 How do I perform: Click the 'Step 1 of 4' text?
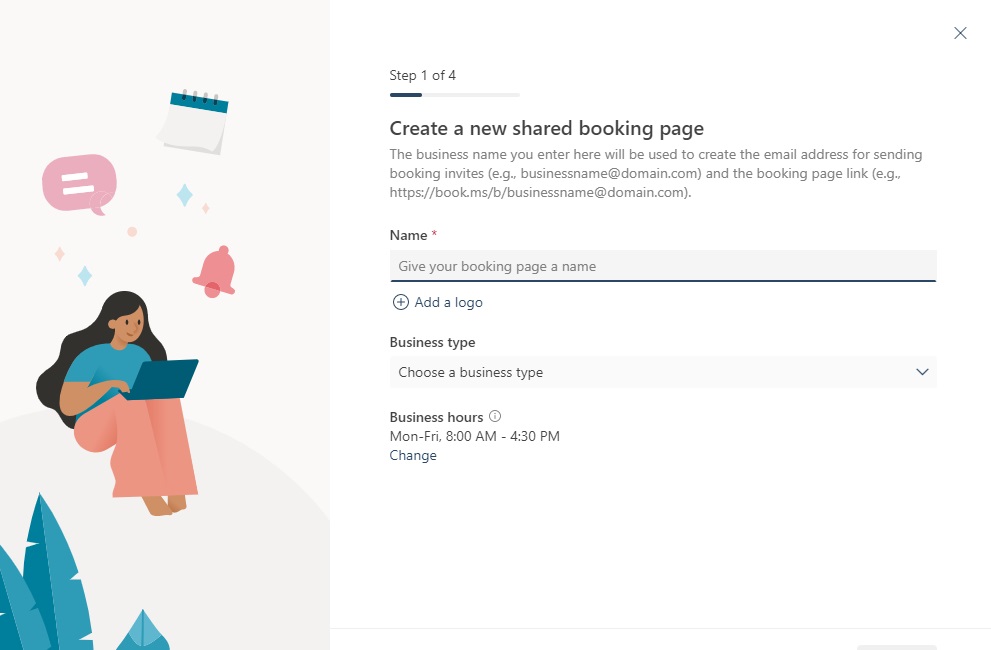422,75
